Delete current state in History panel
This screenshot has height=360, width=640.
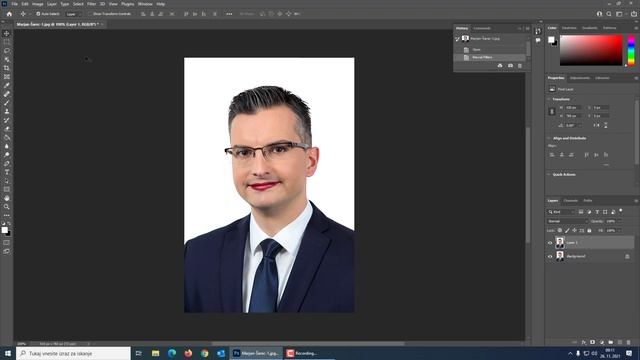520,66
